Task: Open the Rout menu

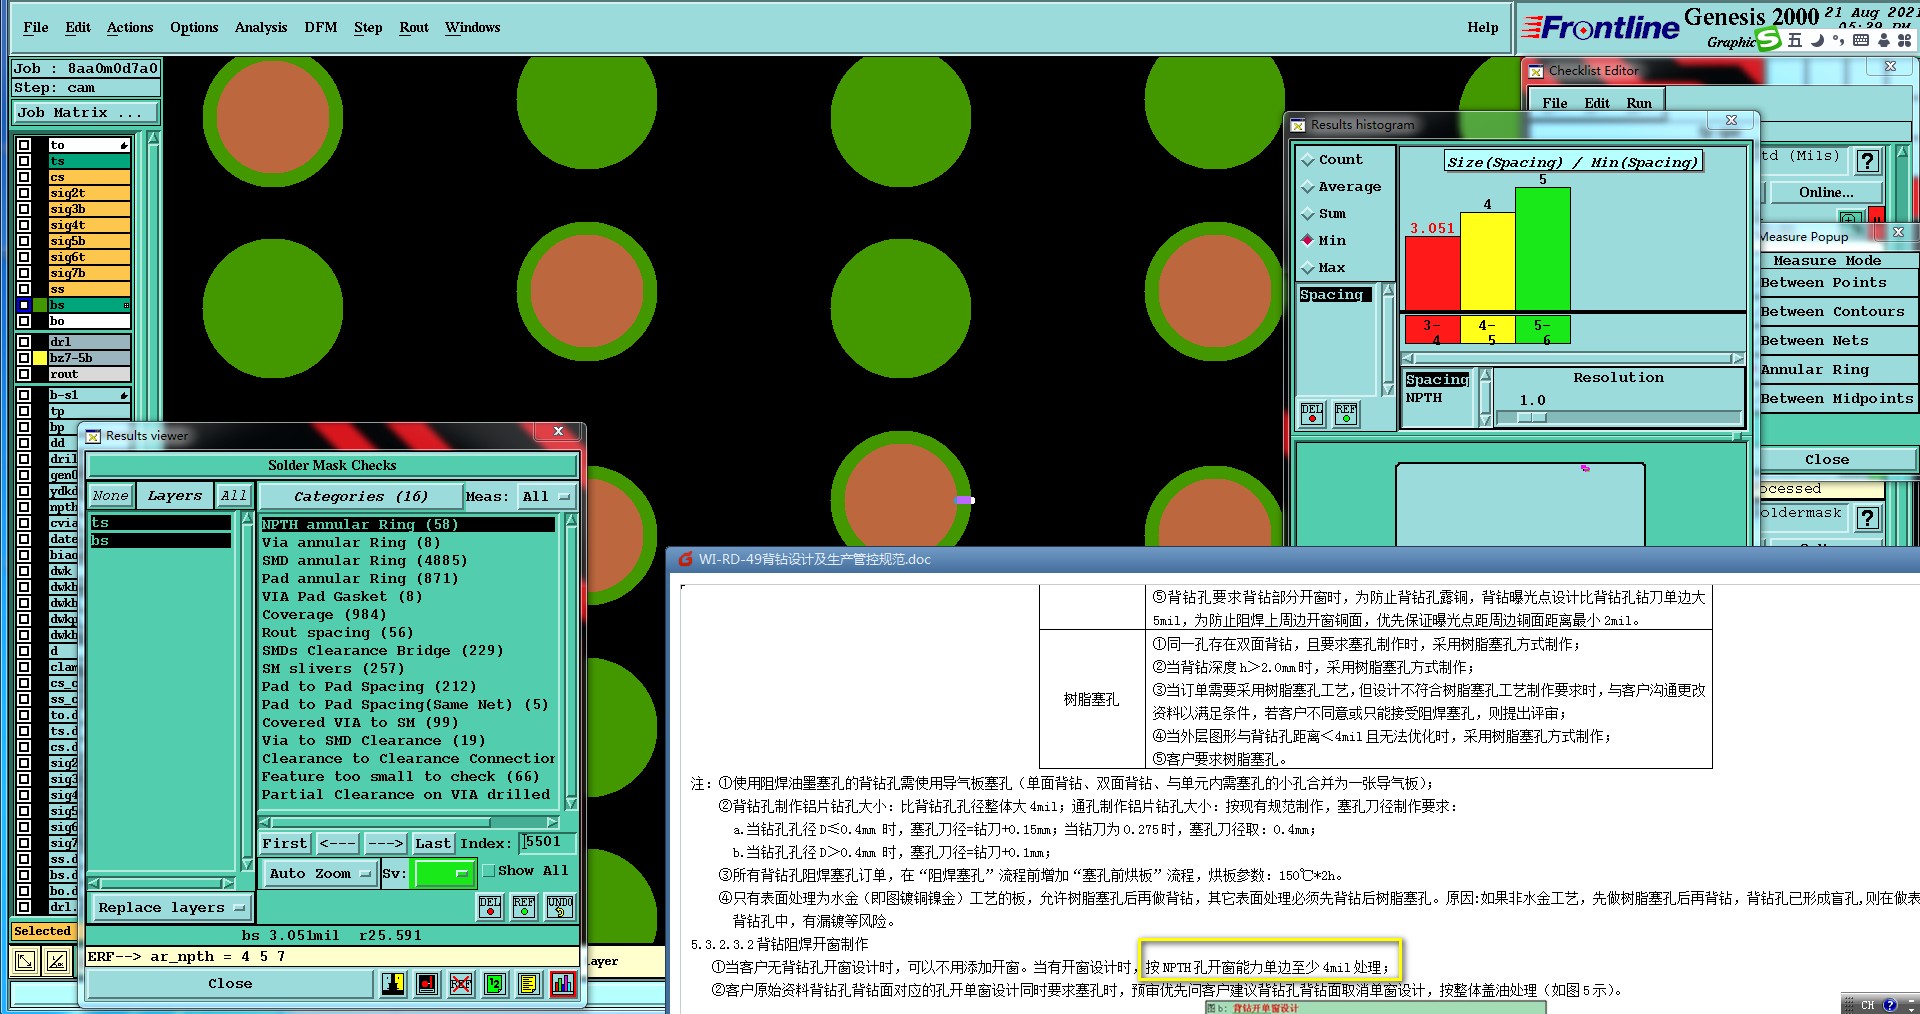Action: [x=414, y=28]
